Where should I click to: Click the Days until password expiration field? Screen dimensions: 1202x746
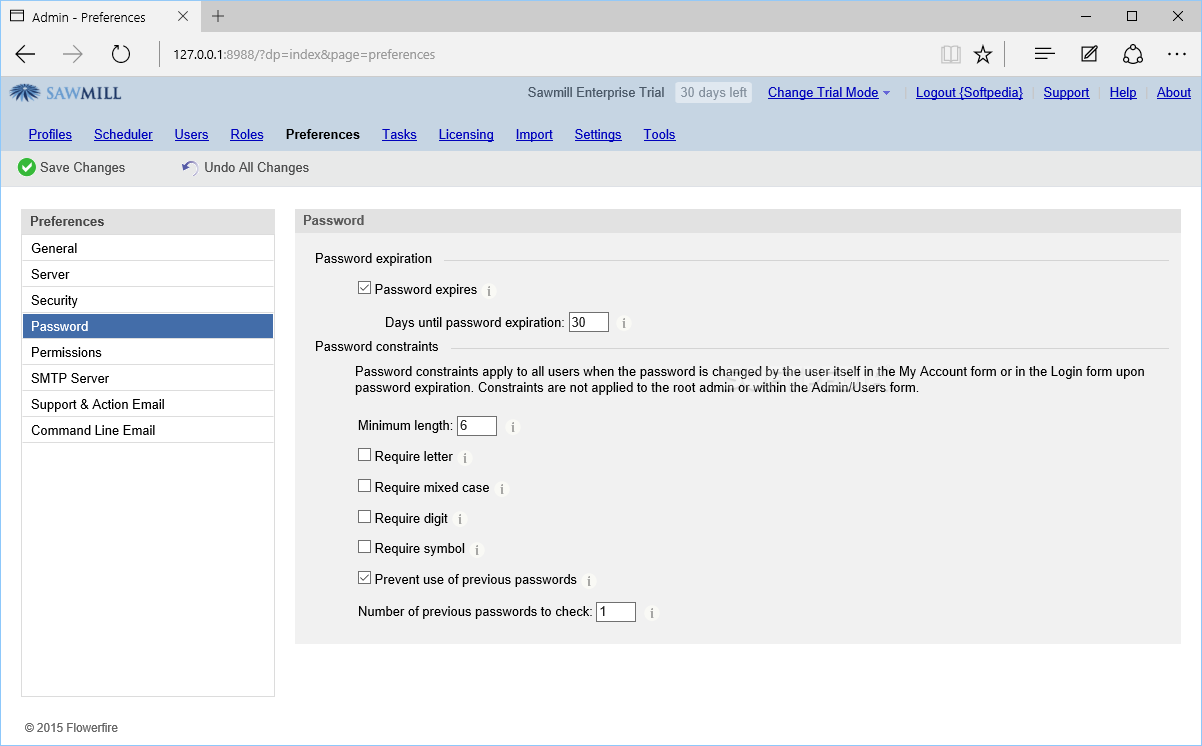point(589,322)
